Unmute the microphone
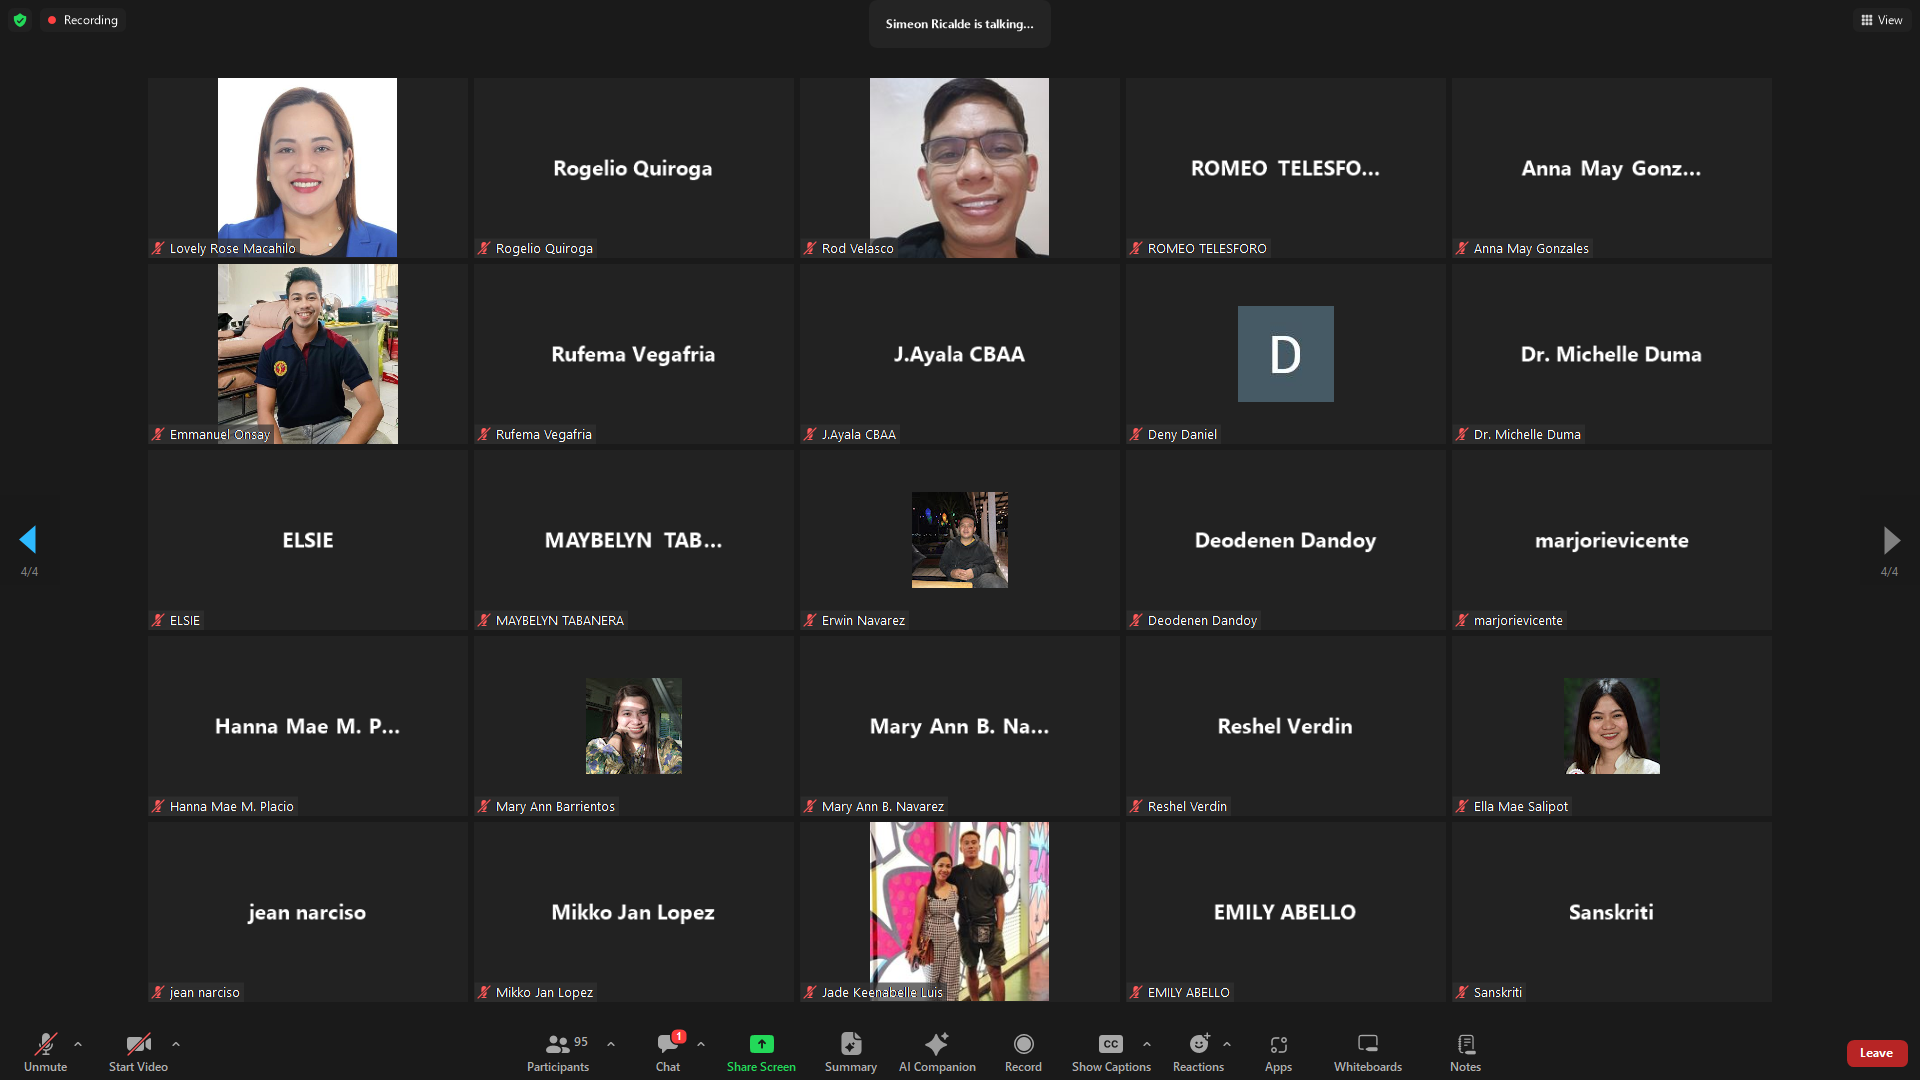1920x1080 pixels. [46, 1052]
